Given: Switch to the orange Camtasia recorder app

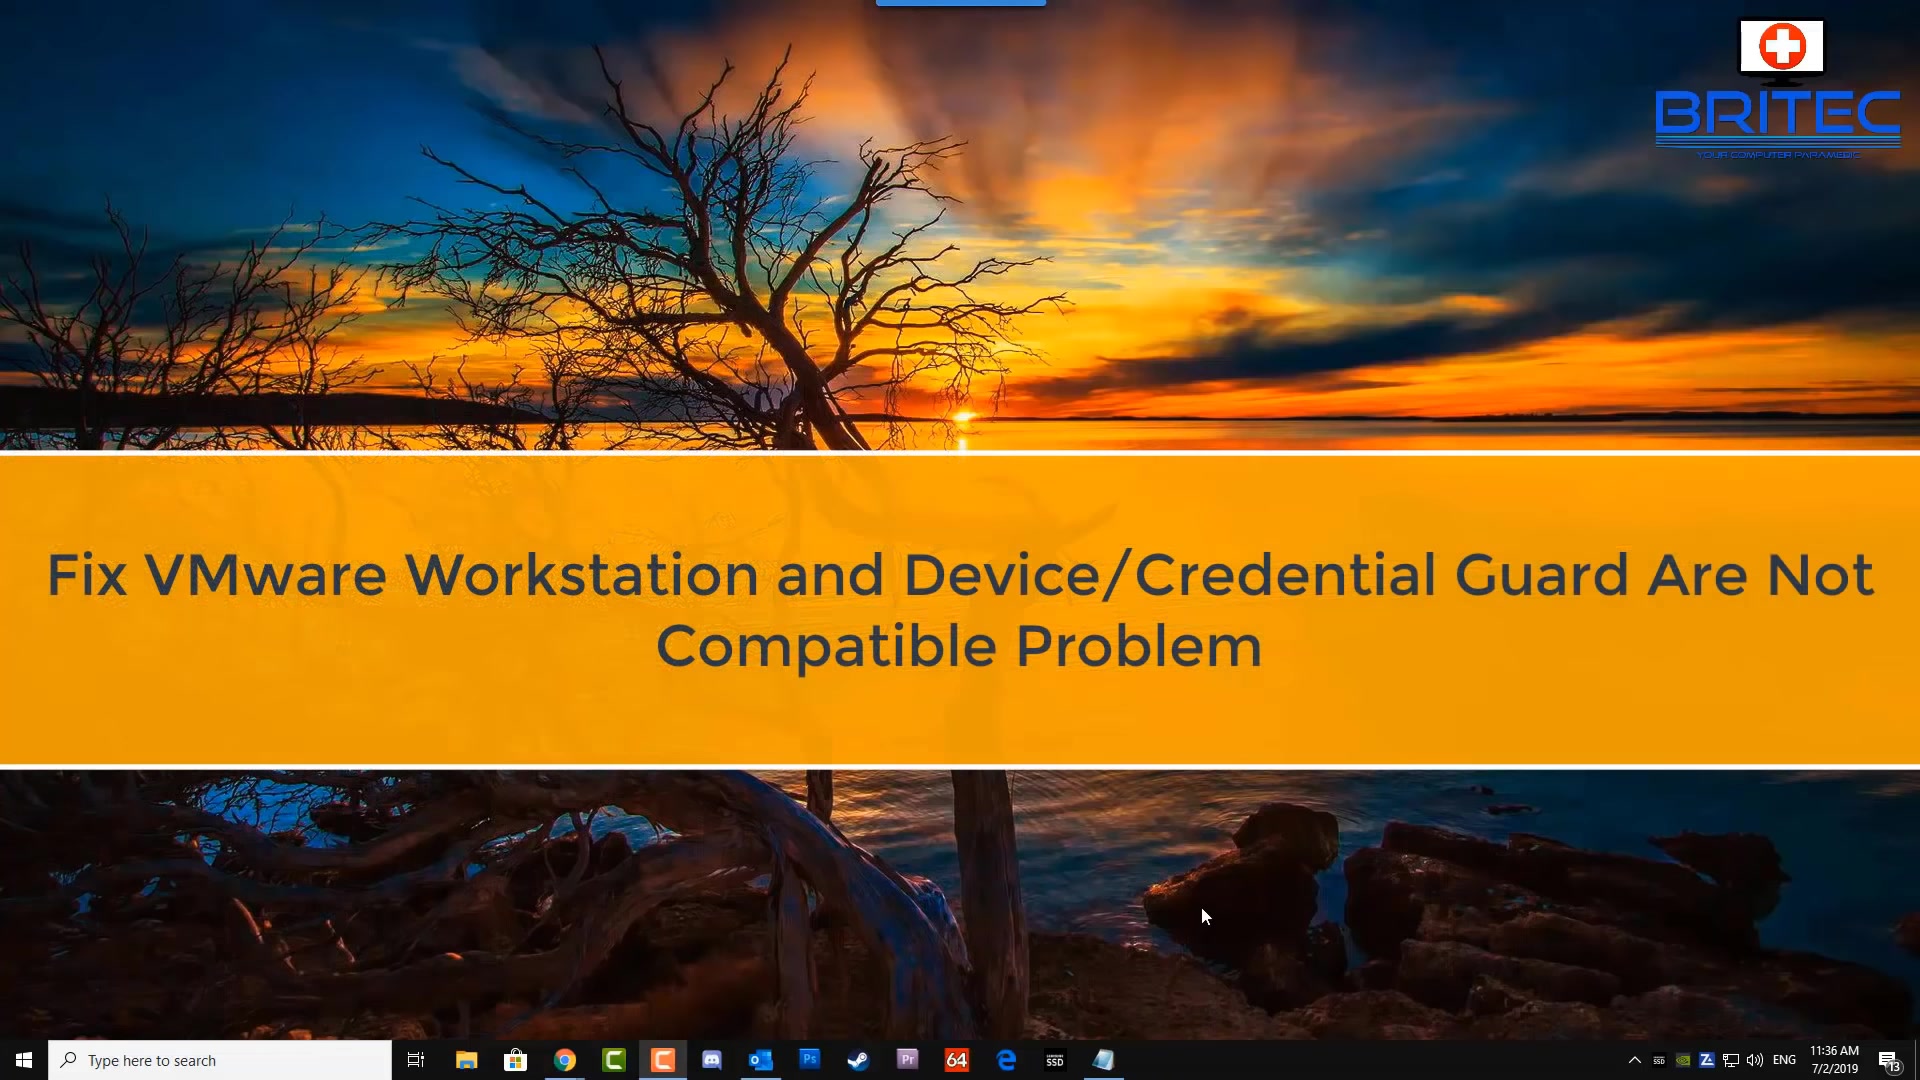Looking at the screenshot, I should 663,1060.
